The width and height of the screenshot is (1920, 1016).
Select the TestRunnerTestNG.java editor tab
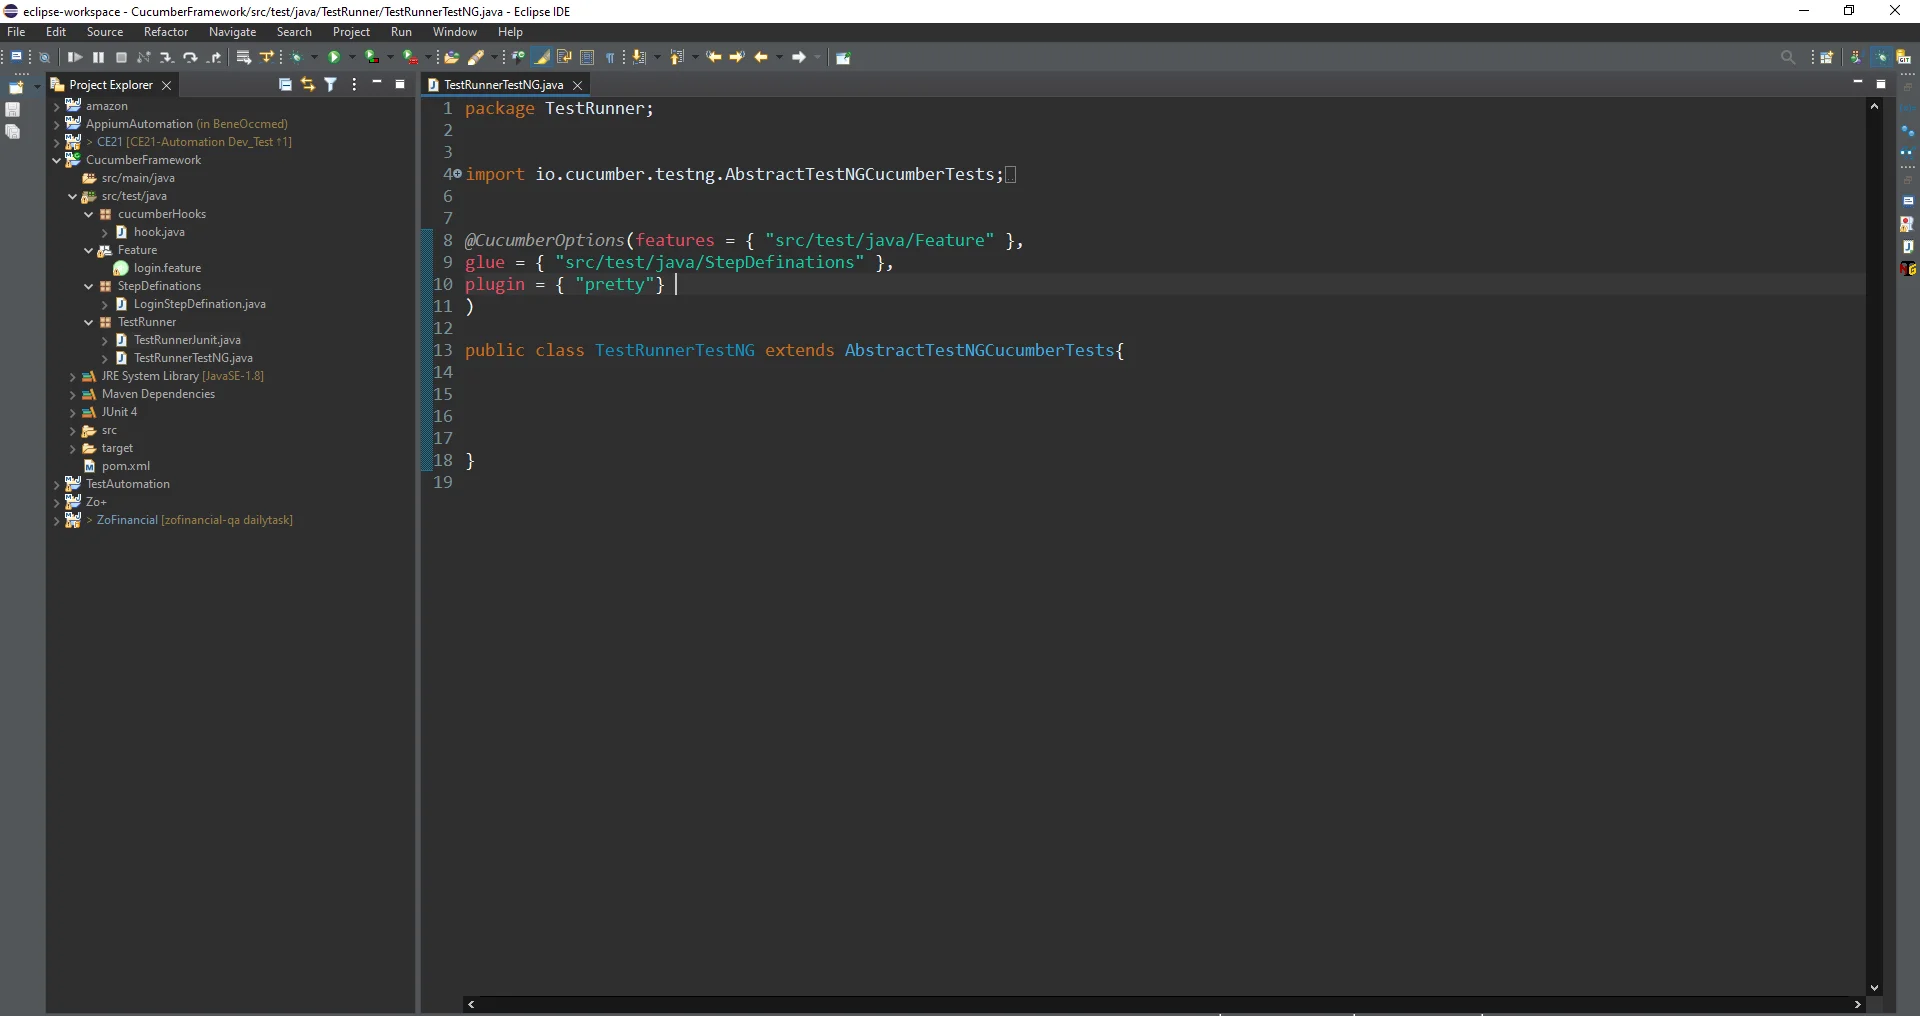pyautogui.click(x=503, y=85)
